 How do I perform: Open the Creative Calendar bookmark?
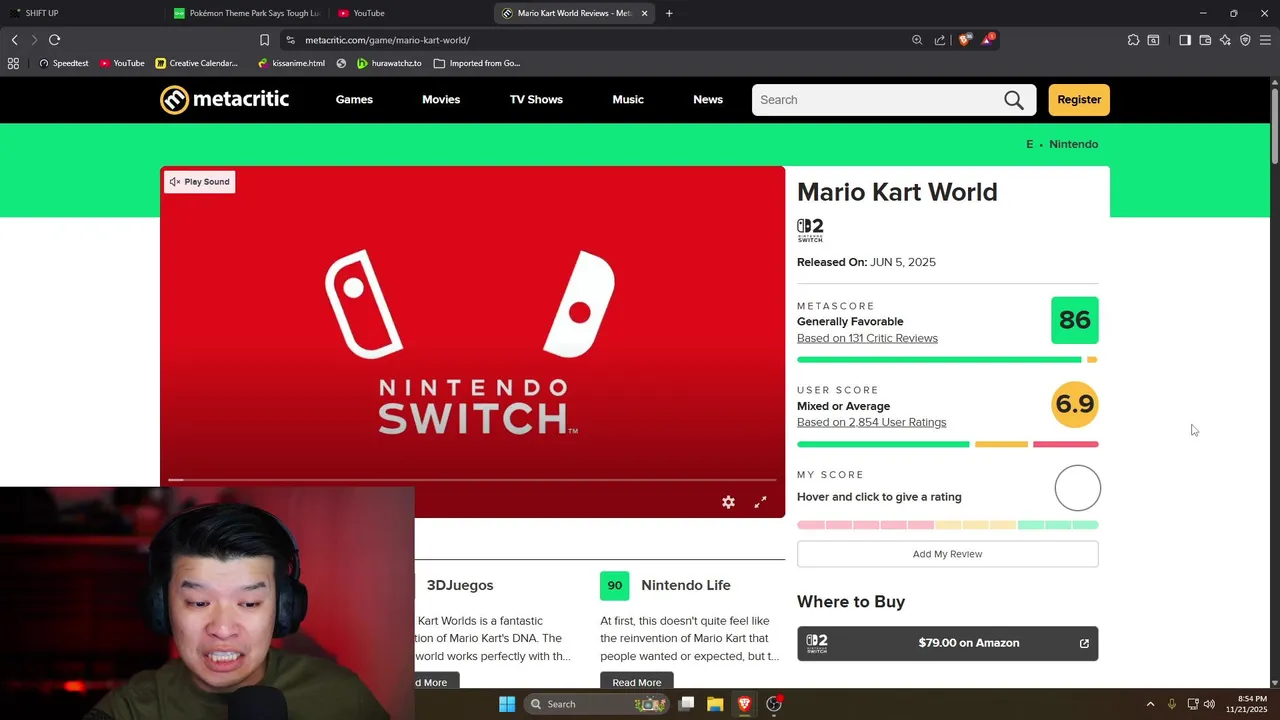tap(196, 63)
